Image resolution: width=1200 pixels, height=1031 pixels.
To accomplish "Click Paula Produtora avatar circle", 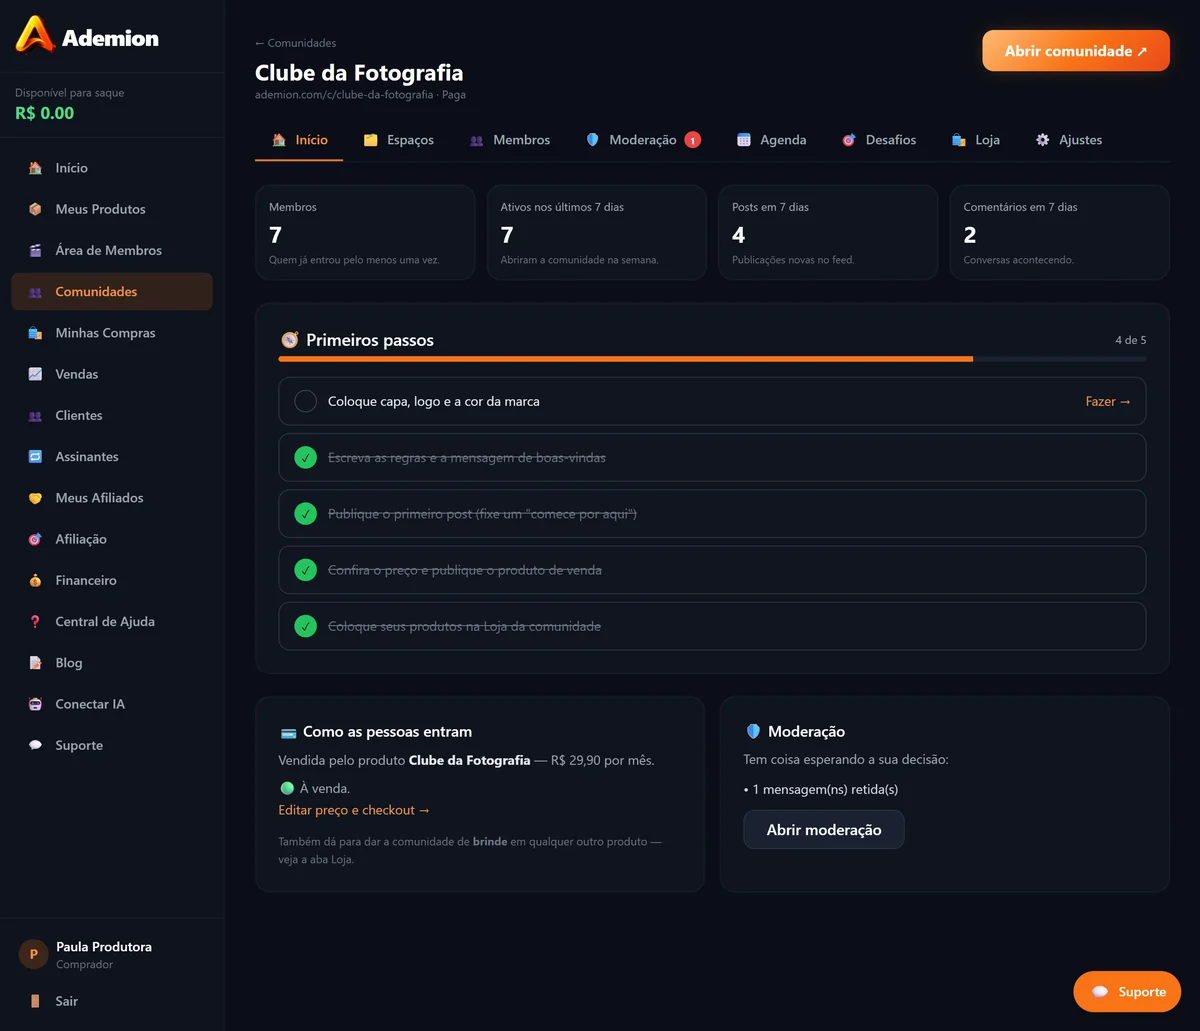I will (x=34, y=954).
